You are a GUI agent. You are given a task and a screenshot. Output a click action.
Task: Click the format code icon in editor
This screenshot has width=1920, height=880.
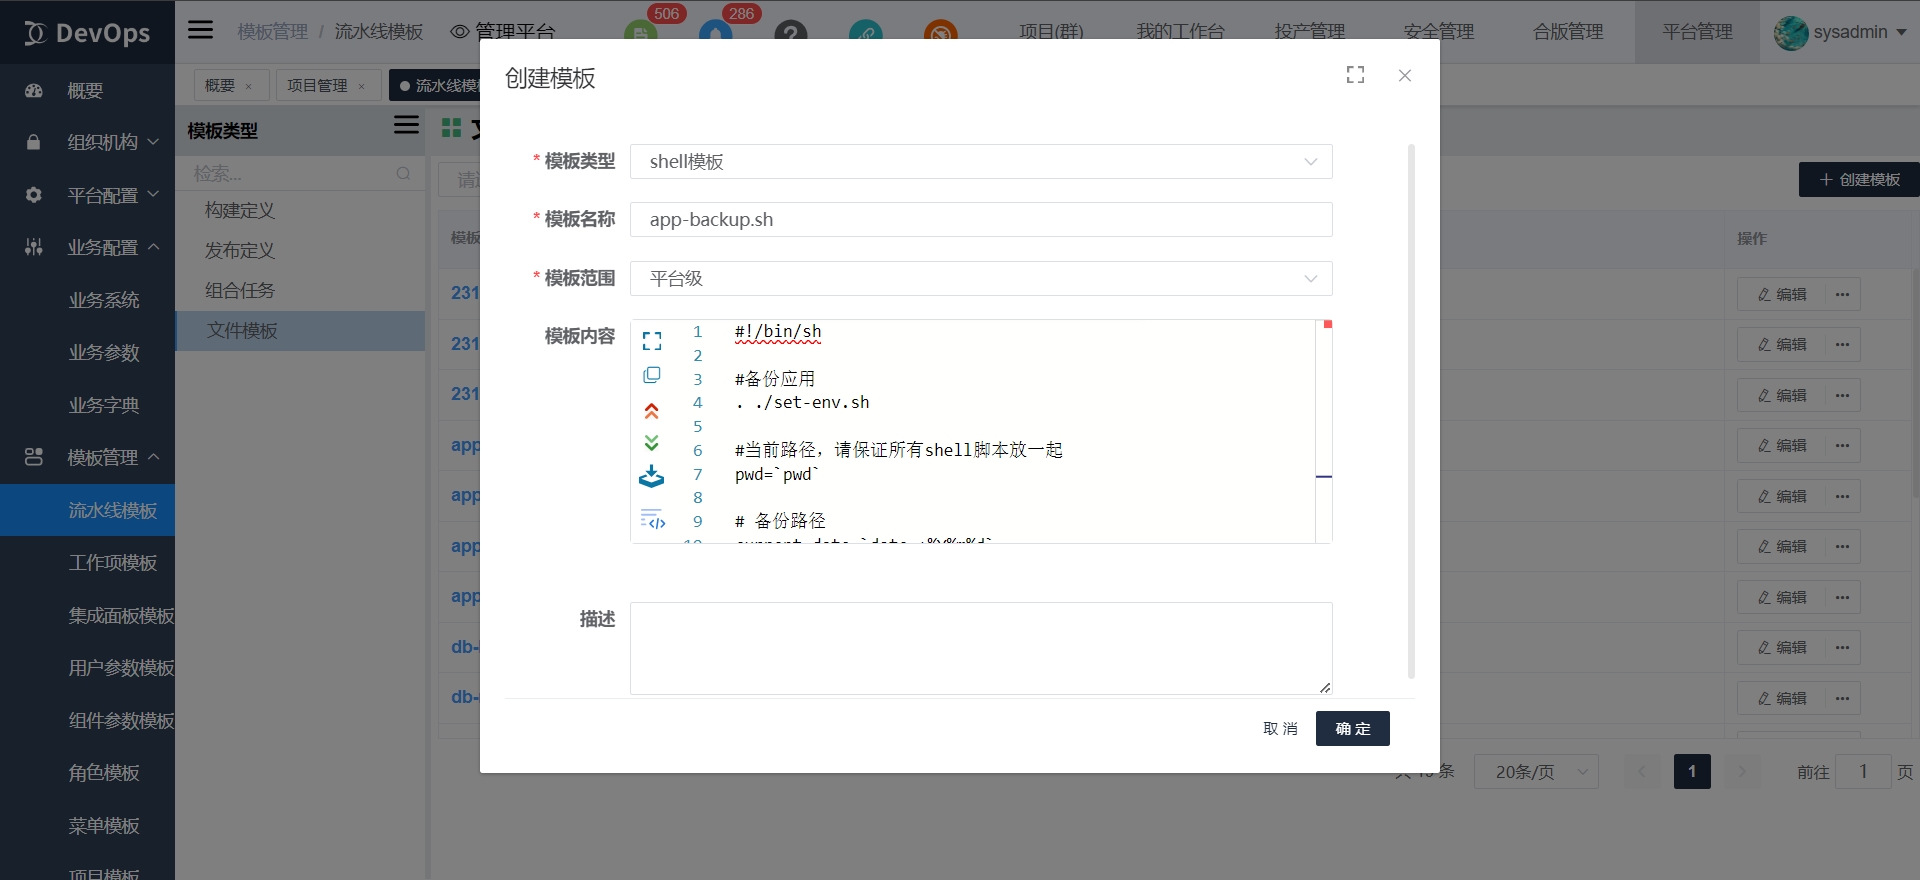coord(652,520)
